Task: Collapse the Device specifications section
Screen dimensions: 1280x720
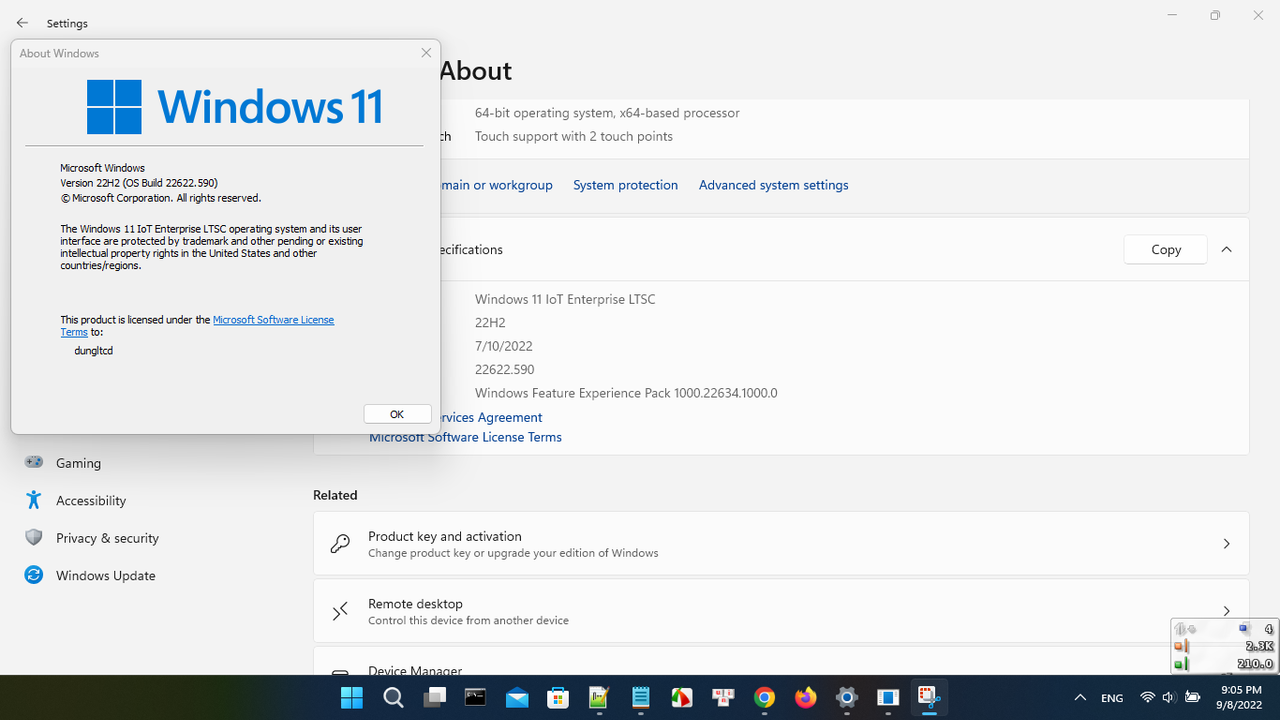Action: 1226,249
